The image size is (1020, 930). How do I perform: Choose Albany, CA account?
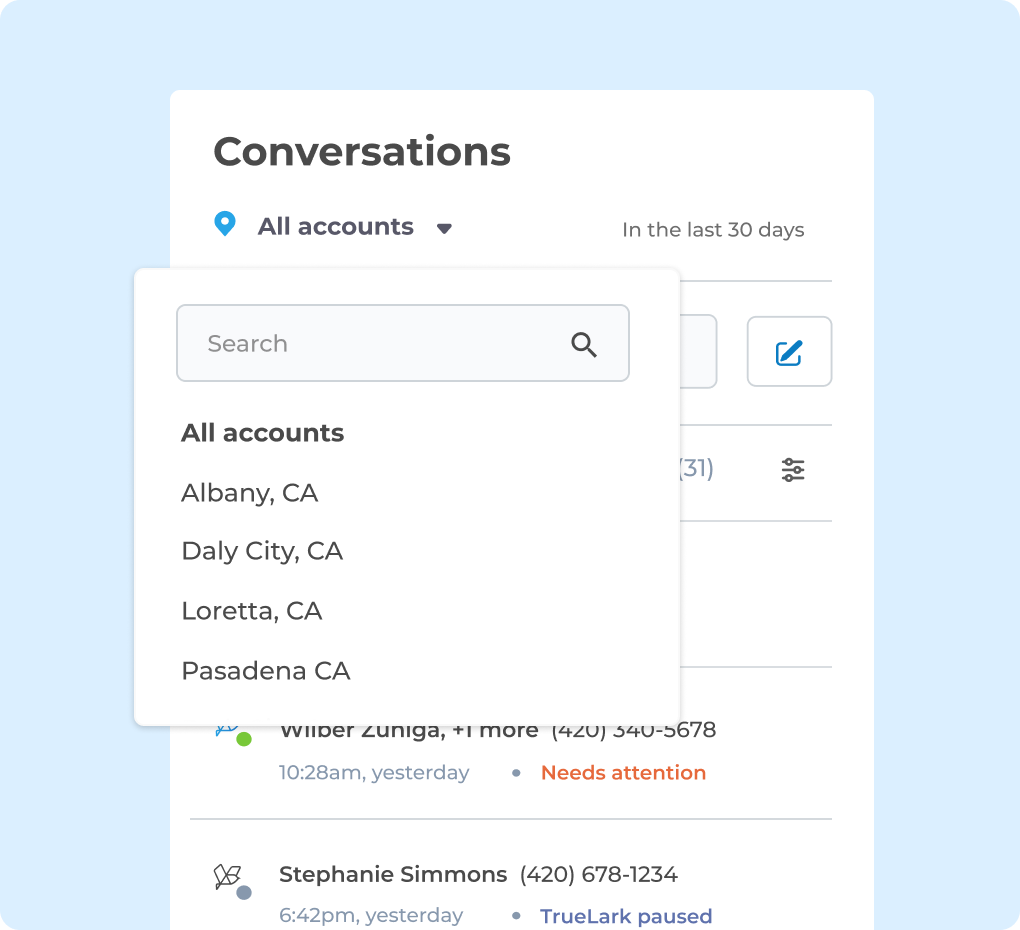tap(250, 493)
